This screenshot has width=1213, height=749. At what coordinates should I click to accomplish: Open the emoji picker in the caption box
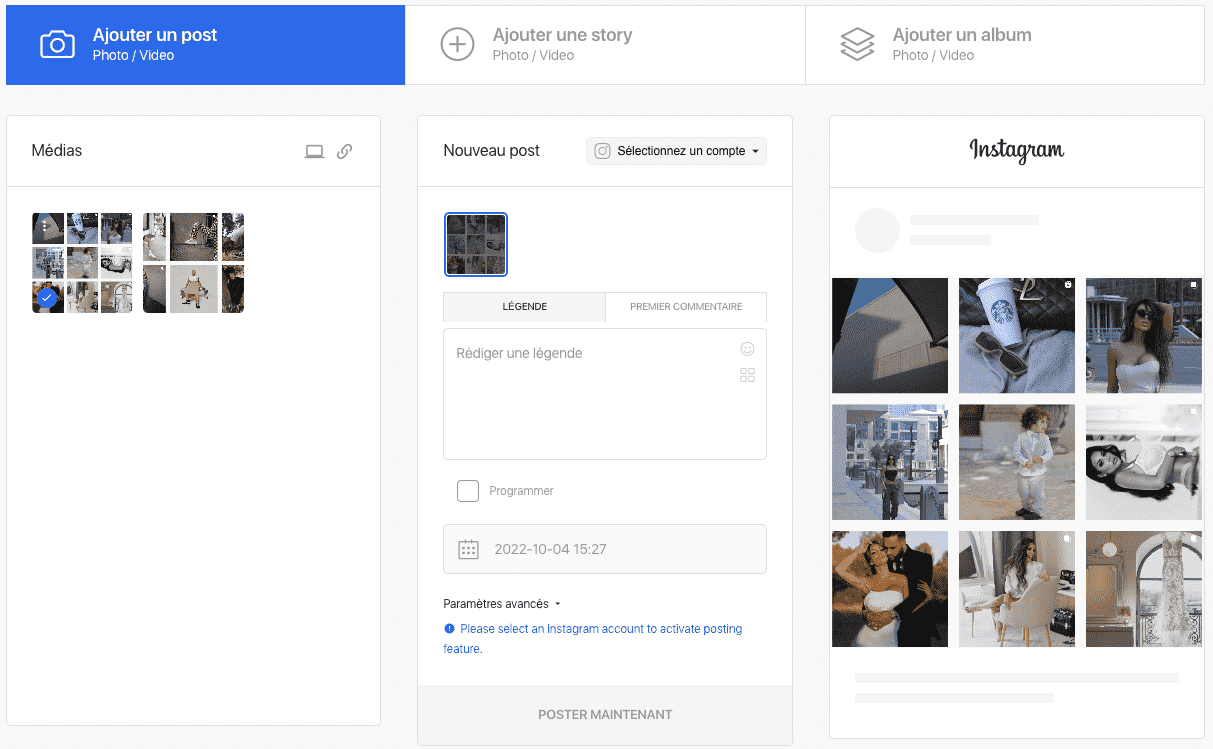tap(747, 349)
